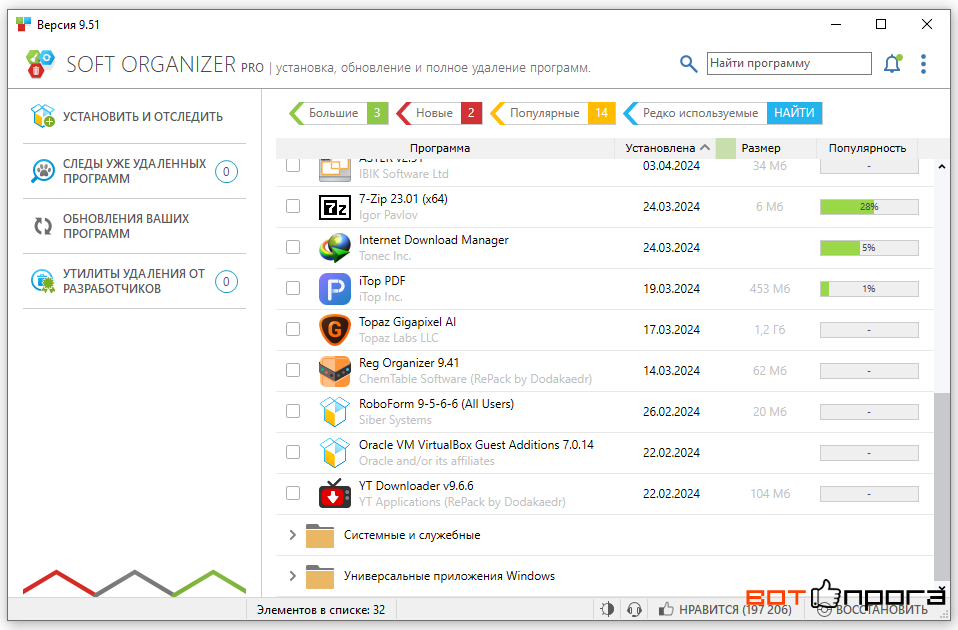958x630 pixels.
Task: Click the 7-Zip 28% popularity bar
Action: click(869, 207)
